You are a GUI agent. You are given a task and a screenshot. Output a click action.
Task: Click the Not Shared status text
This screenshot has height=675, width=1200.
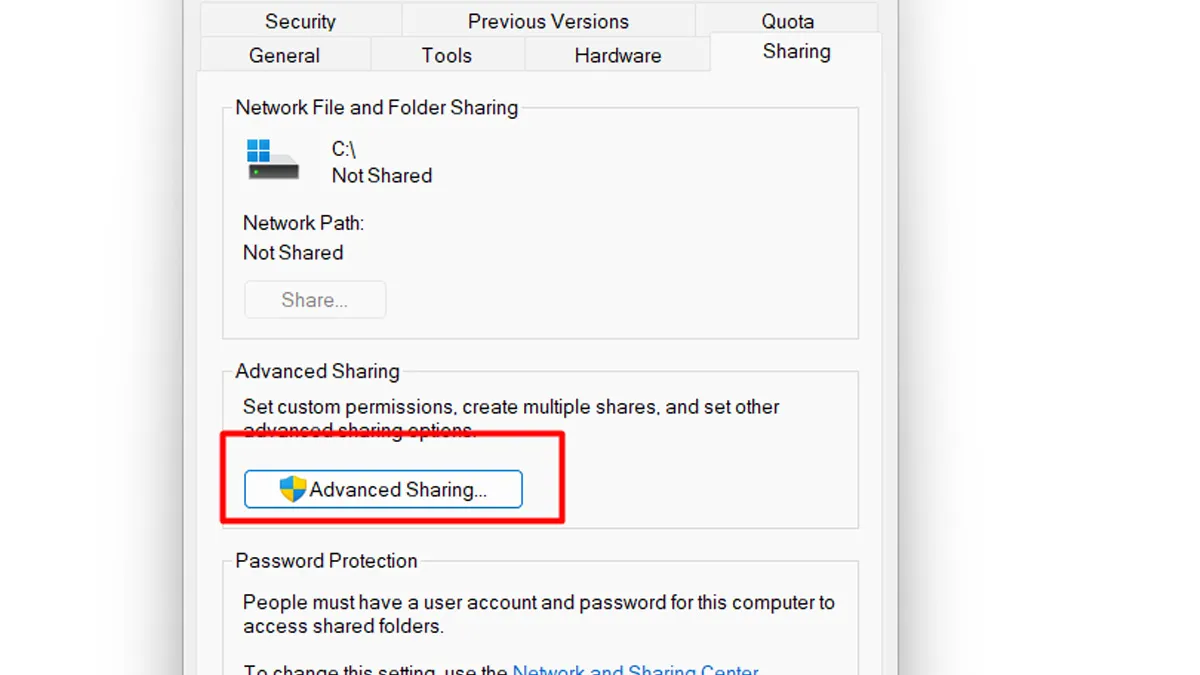(293, 252)
